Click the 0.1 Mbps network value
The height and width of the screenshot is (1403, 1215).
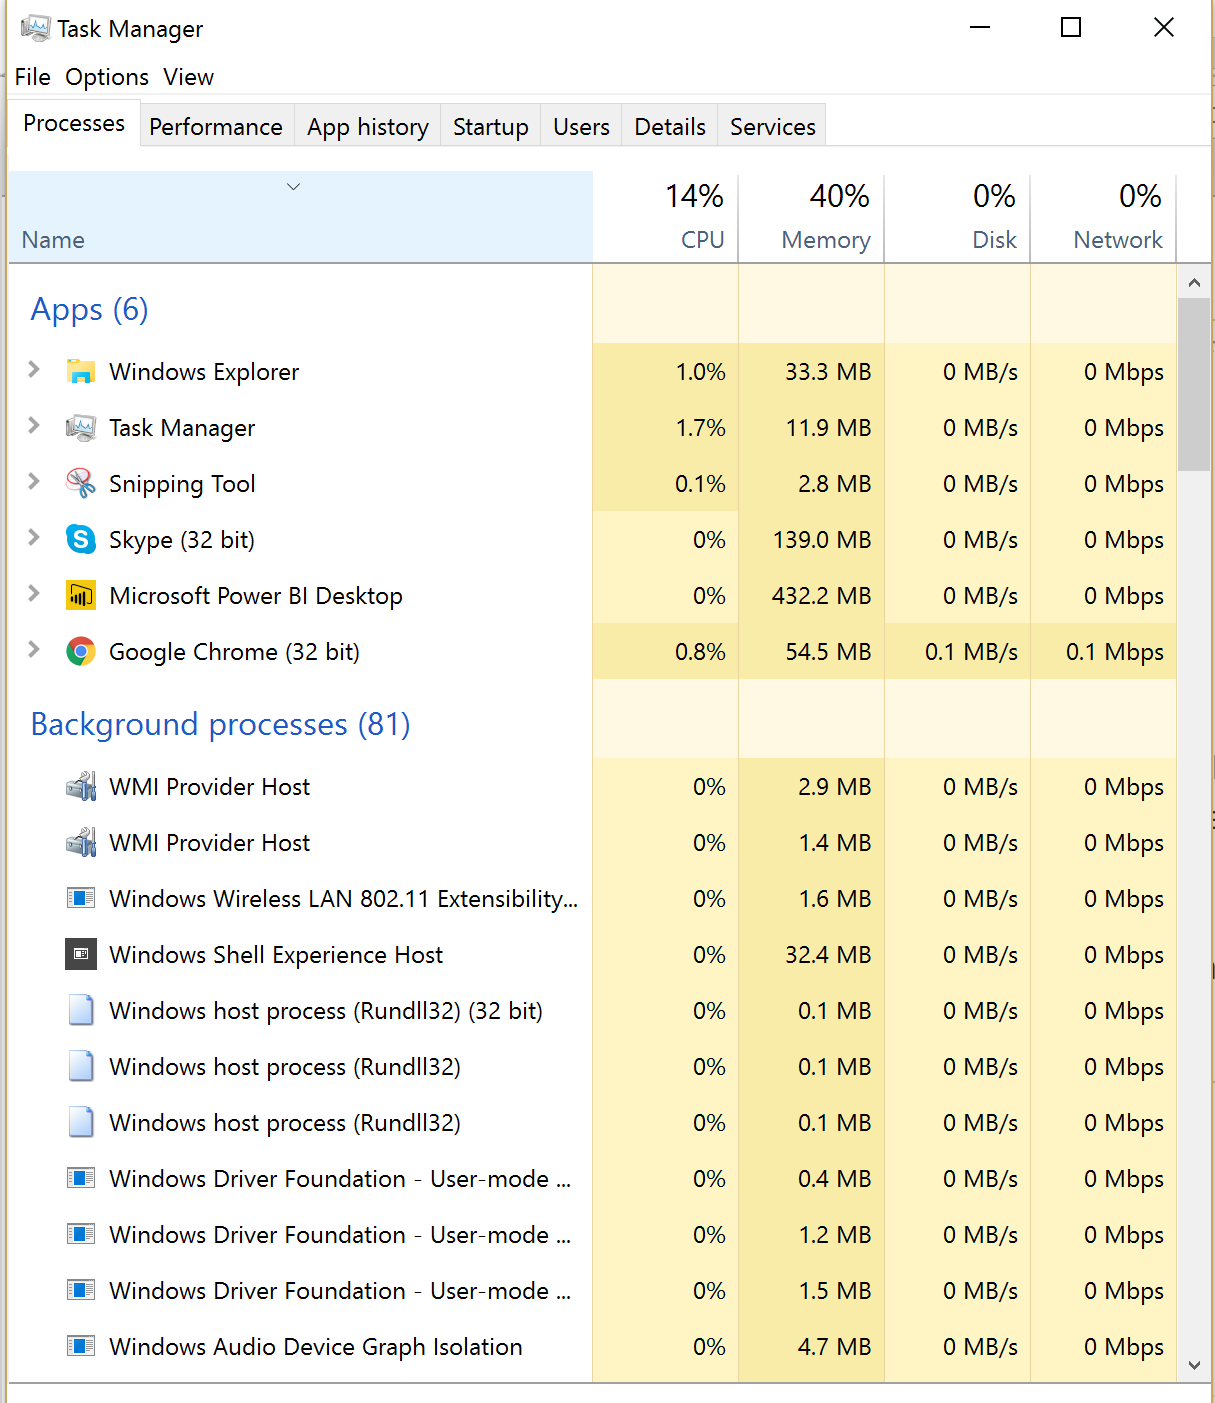(x=1115, y=652)
